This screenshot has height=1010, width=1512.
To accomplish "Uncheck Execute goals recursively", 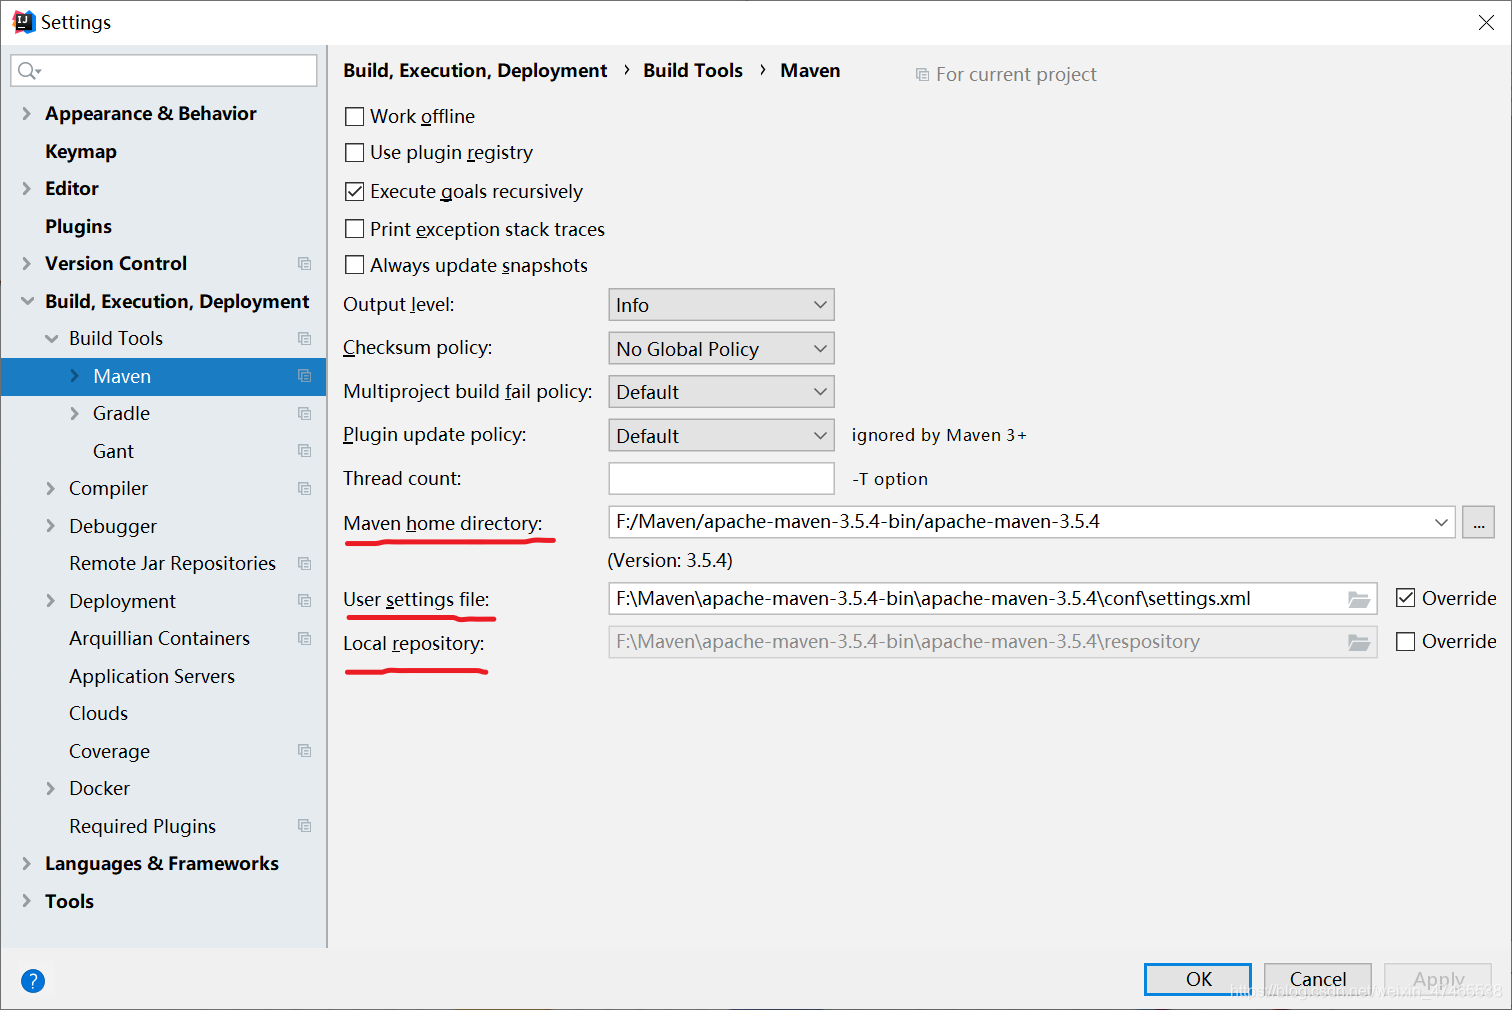I will (x=354, y=191).
